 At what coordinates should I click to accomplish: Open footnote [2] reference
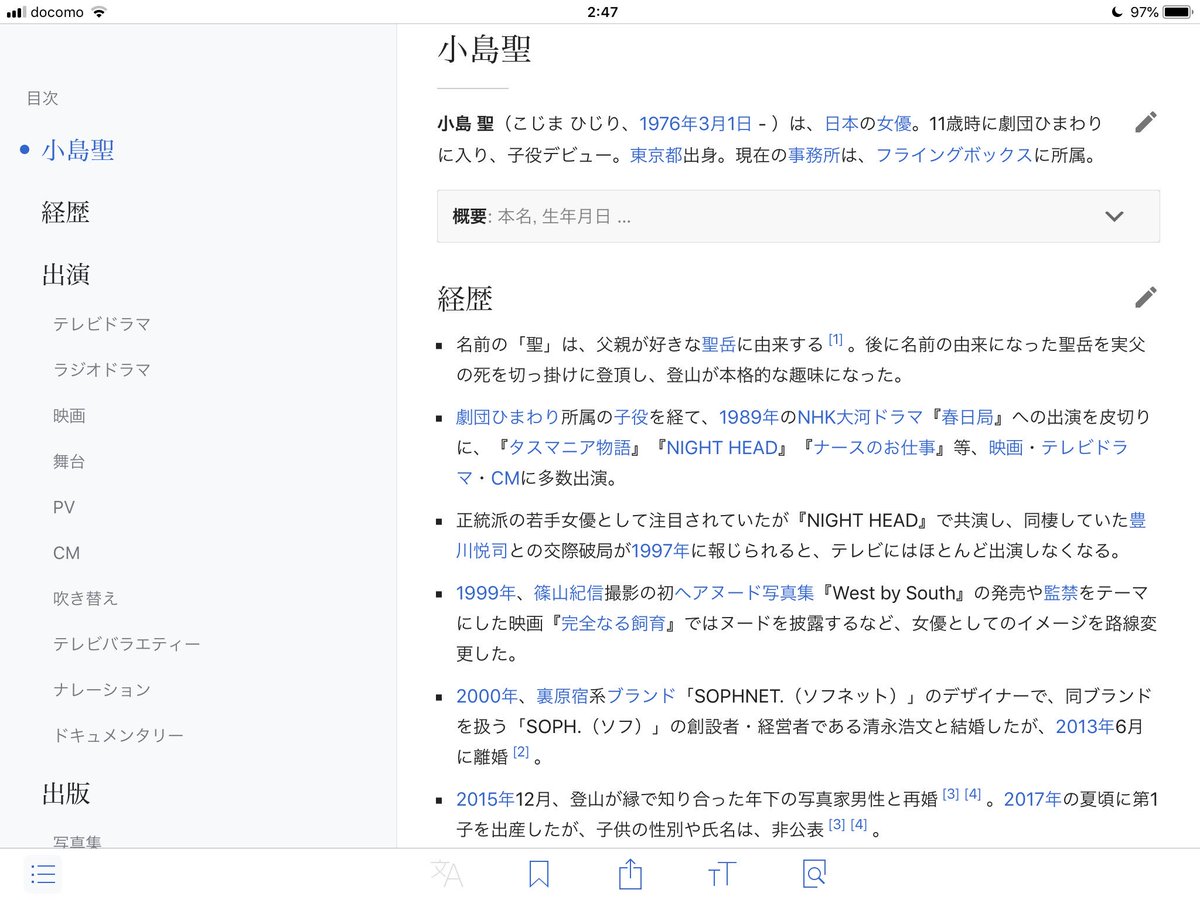tap(521, 754)
